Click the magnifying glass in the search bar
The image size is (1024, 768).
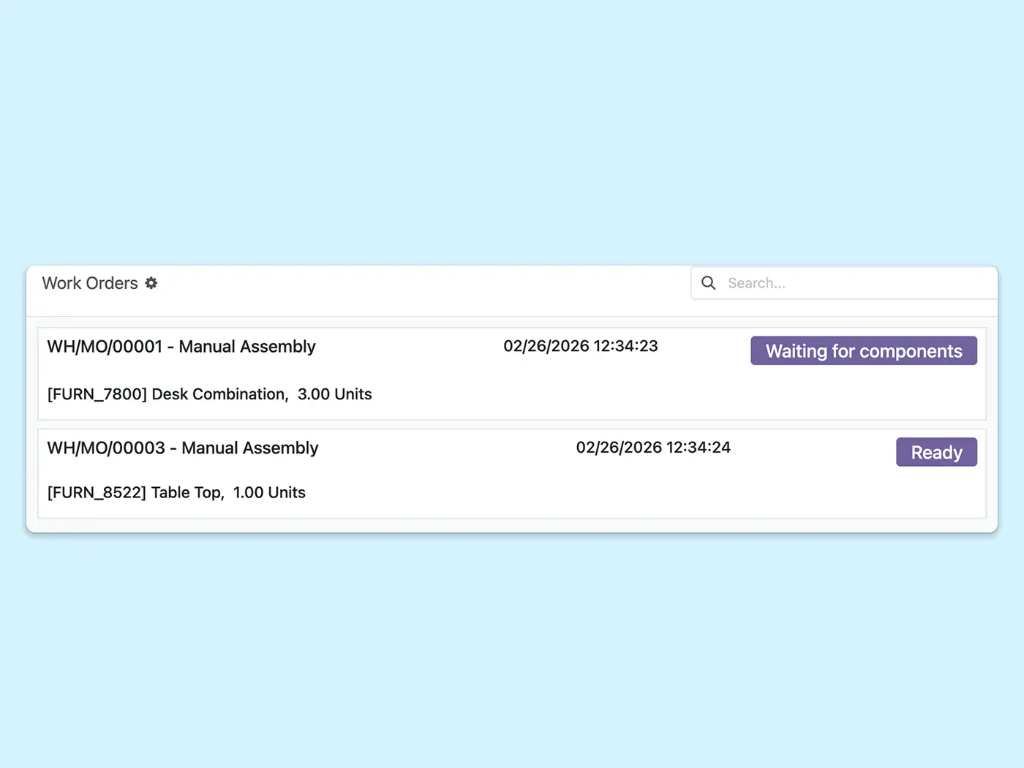(708, 283)
